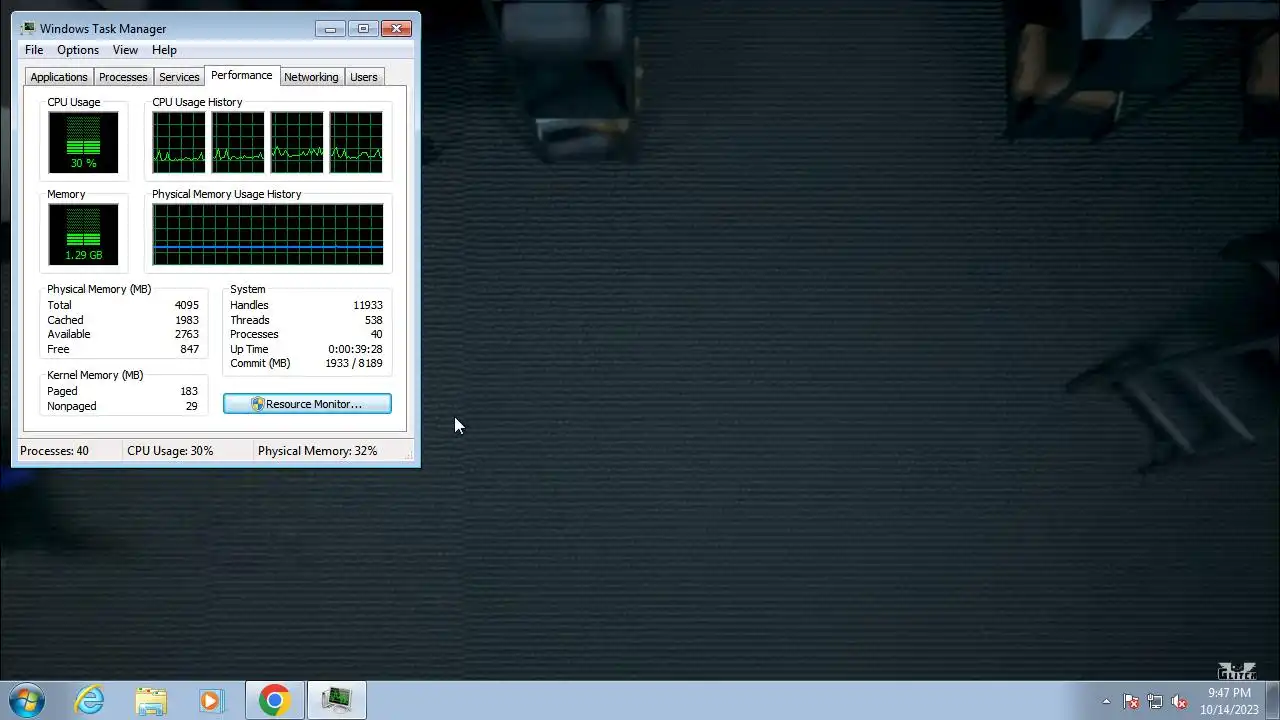Click the Commit value 1933 / 8189
Viewport: 1280px width, 720px height.
tap(354, 363)
